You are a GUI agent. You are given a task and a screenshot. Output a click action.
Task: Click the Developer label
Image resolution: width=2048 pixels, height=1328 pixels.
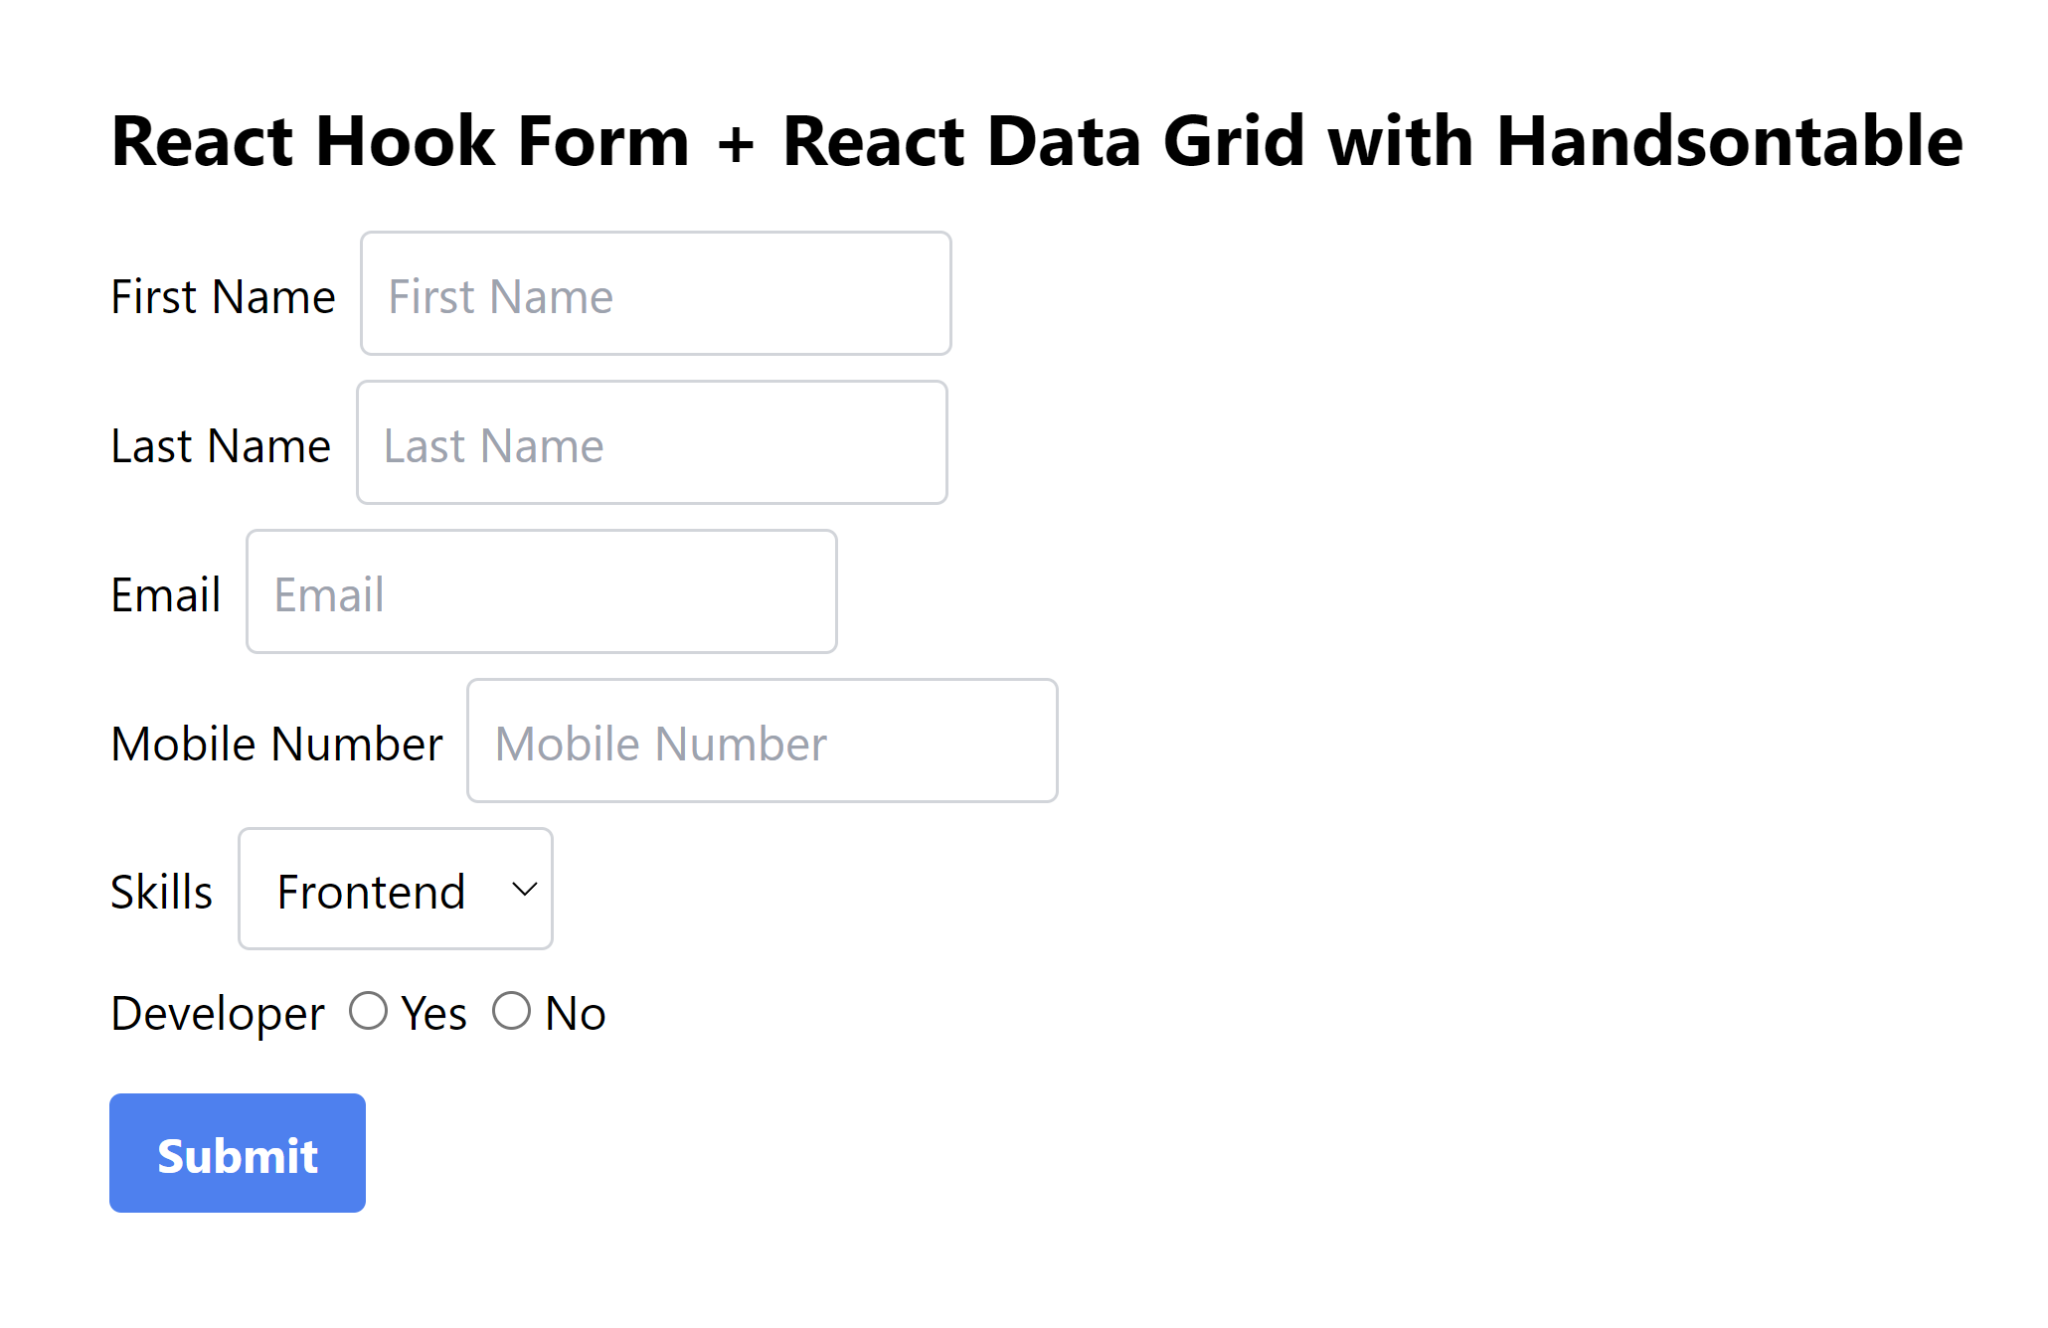pyautogui.click(x=217, y=1012)
